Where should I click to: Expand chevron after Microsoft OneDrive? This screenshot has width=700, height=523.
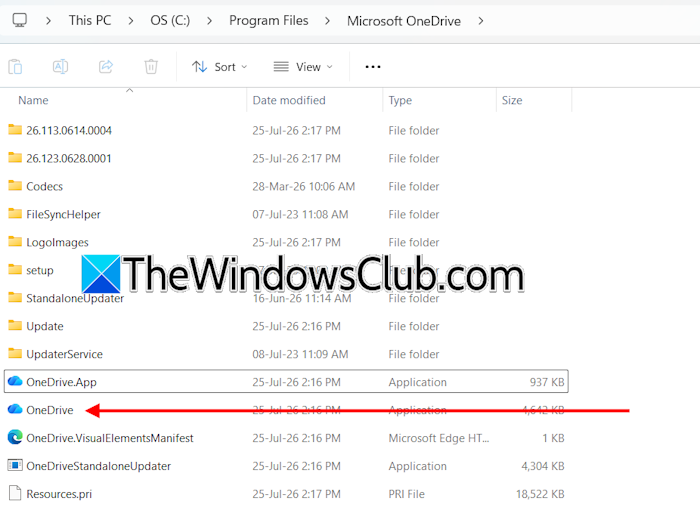tap(480, 21)
